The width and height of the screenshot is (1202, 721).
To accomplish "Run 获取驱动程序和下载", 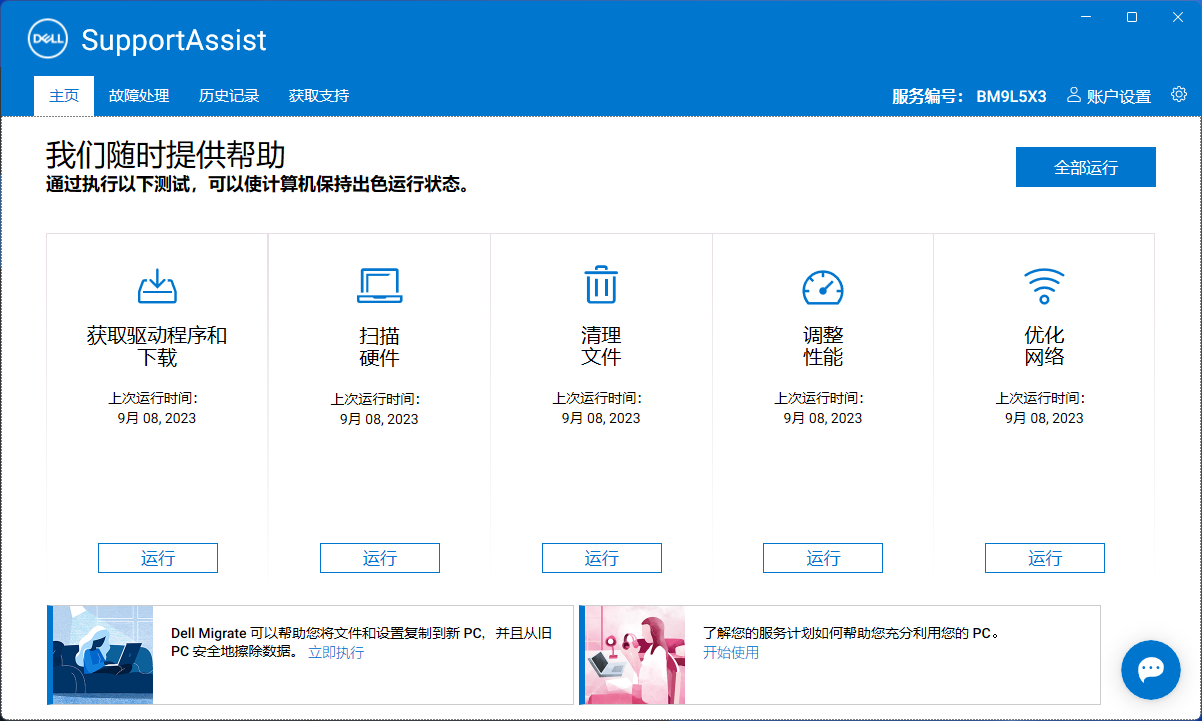I will [x=158, y=558].
